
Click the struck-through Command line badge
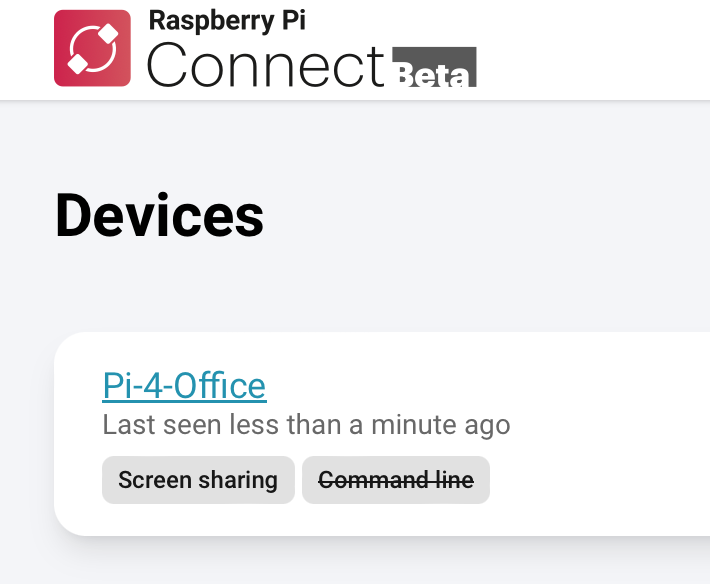click(x=396, y=480)
